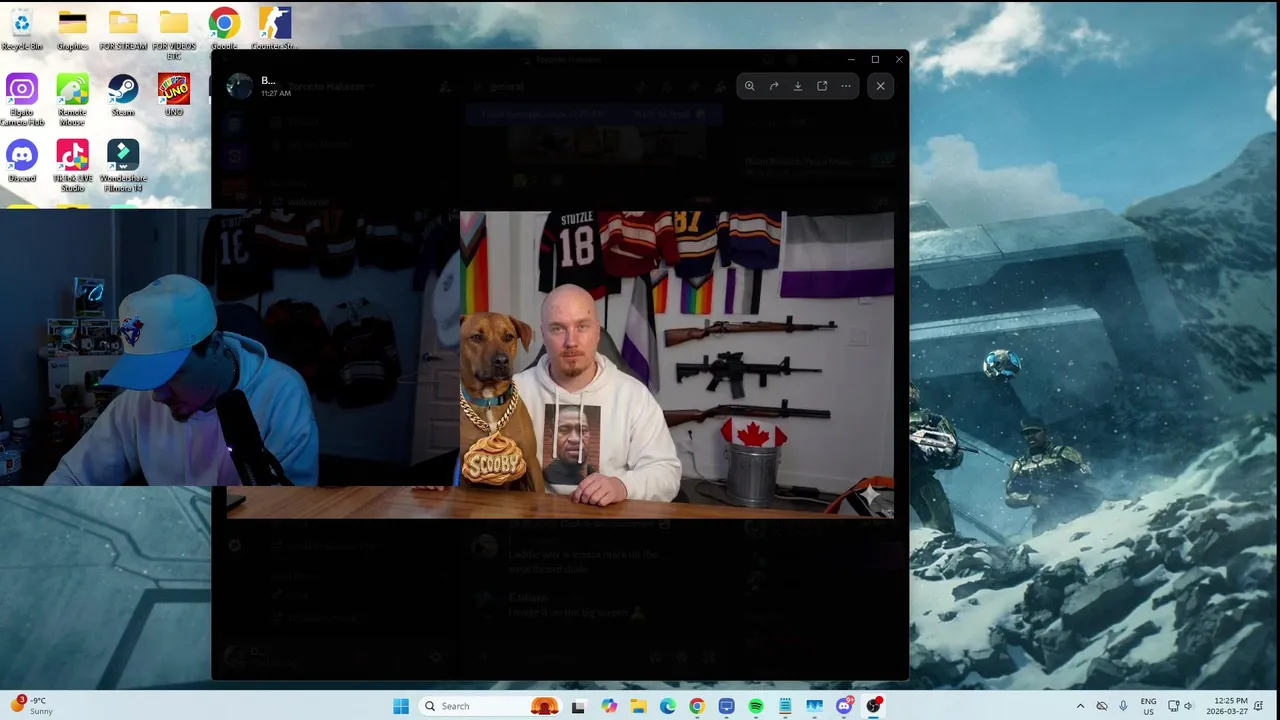Click the poster's avatar in viewer

click(239, 86)
